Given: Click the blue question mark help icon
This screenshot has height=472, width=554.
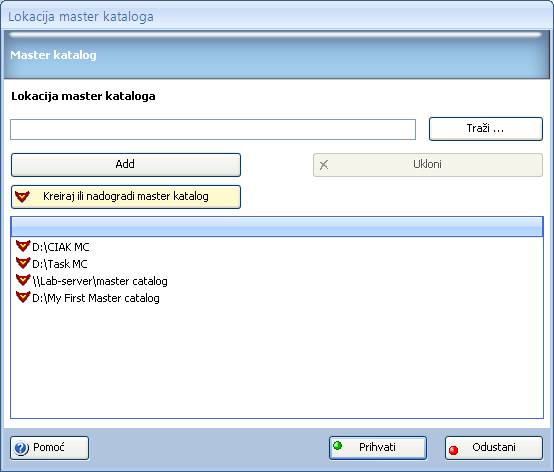Looking at the screenshot, I should point(21,448).
